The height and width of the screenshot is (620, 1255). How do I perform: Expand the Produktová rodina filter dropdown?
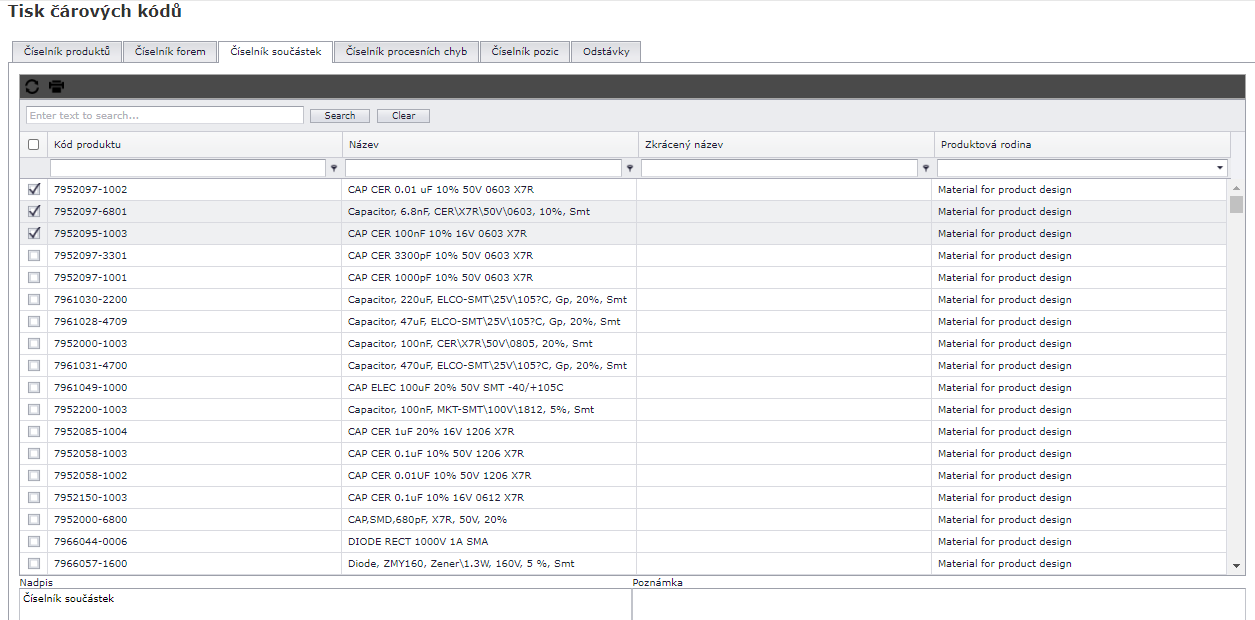coord(1220,168)
